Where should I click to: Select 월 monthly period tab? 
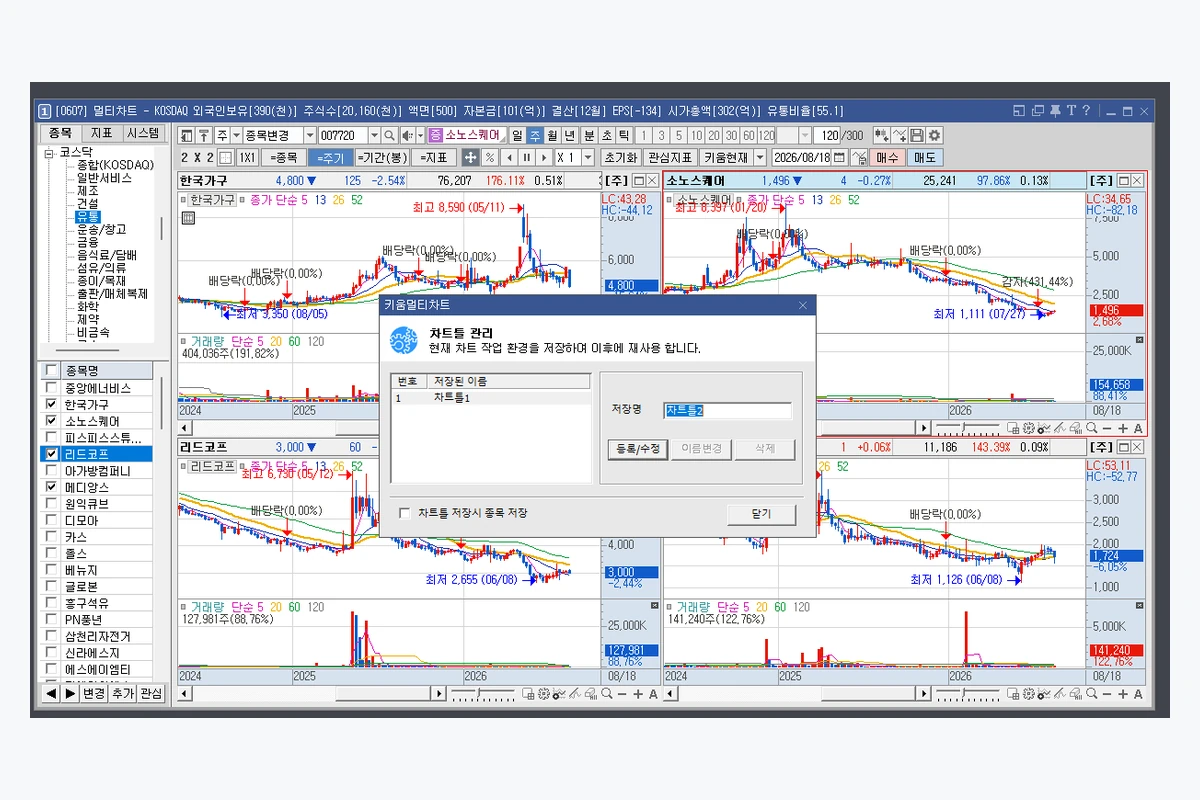[x=552, y=135]
